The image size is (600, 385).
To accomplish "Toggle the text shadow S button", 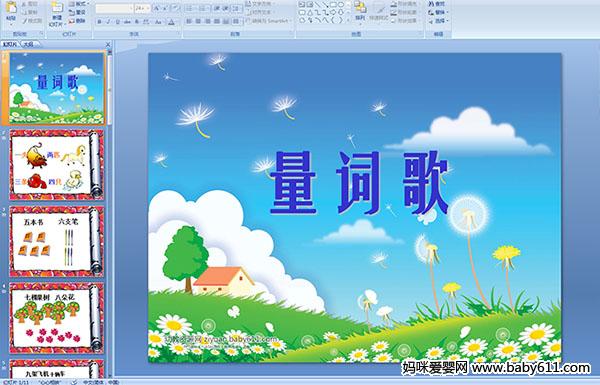I will click(137, 22).
